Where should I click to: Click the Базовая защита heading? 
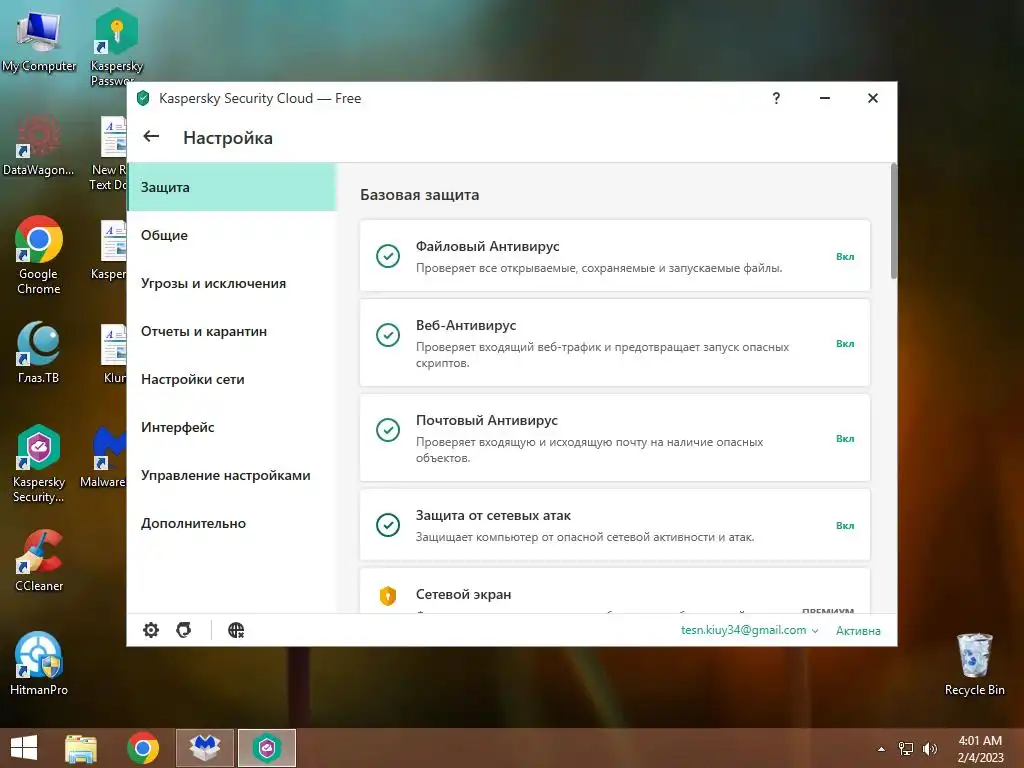(x=419, y=195)
